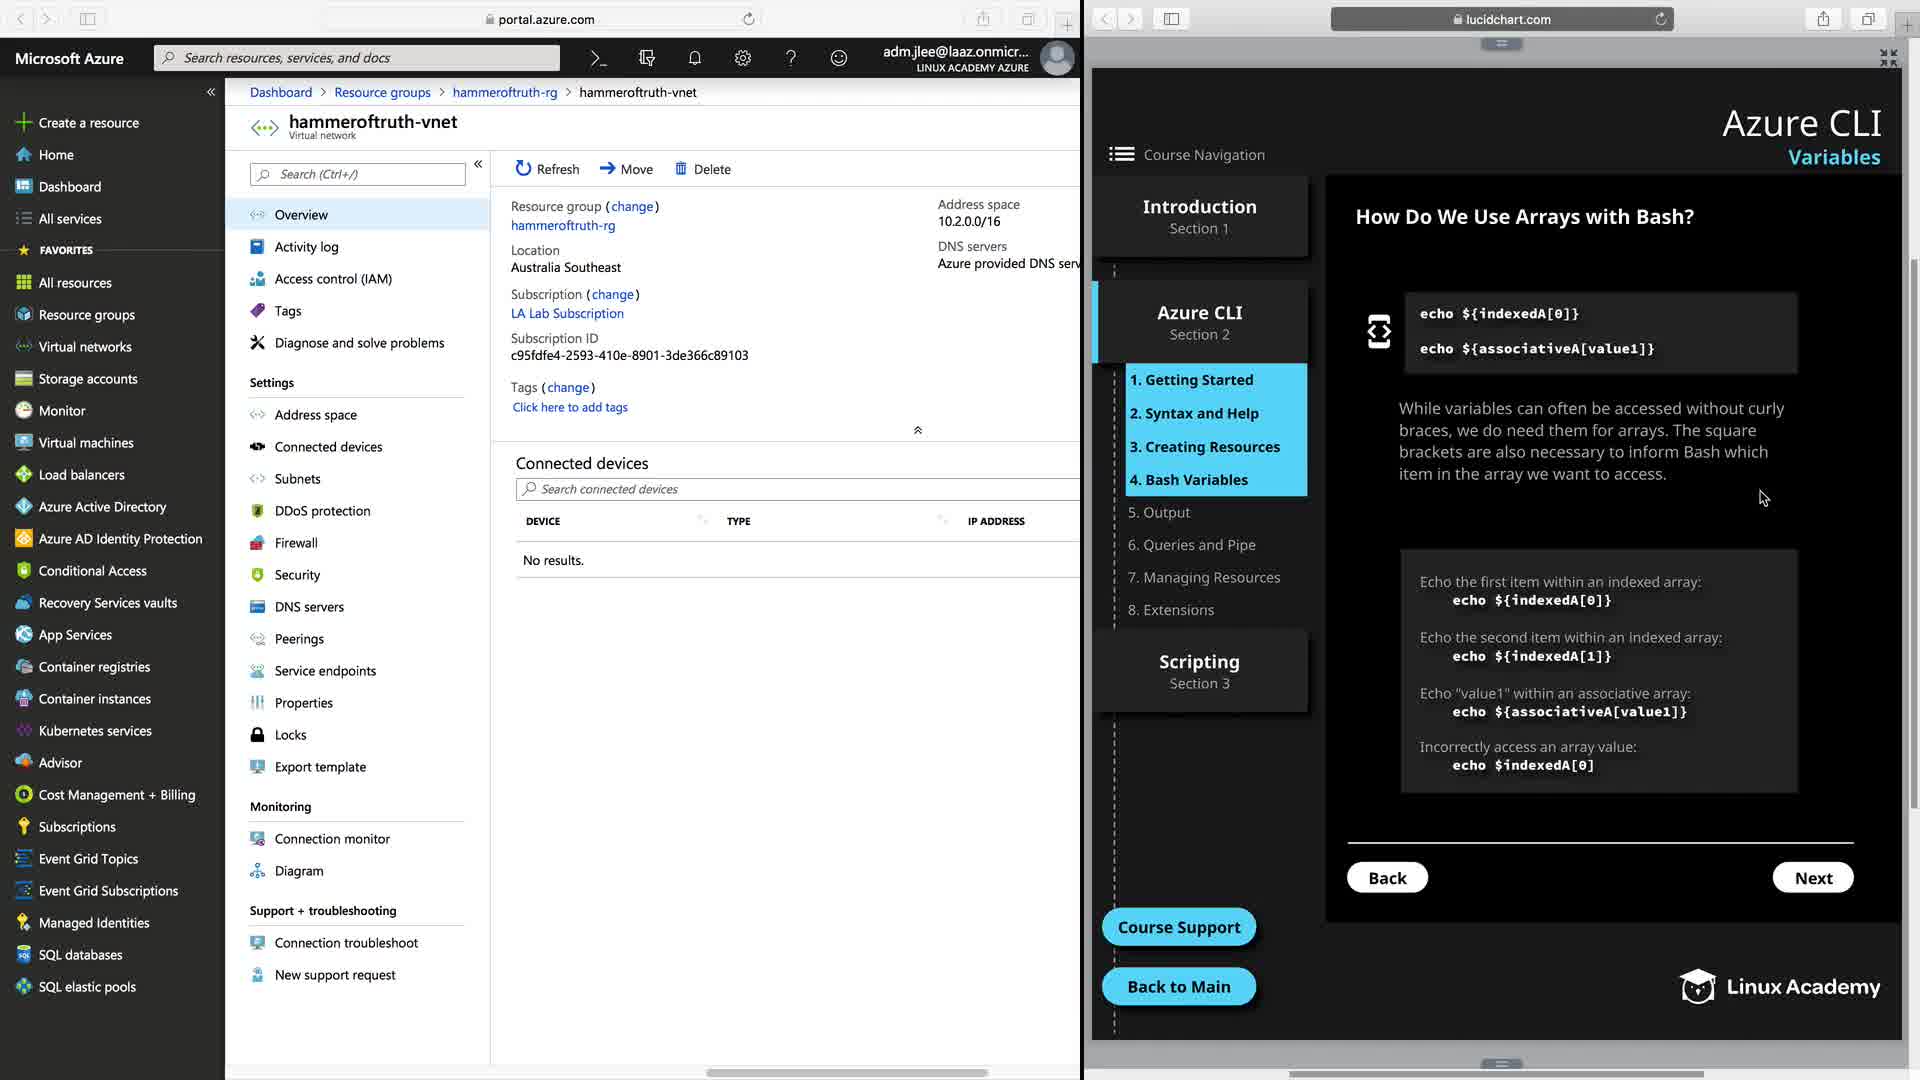This screenshot has height=1080, width=1920.
Task: Click the Delete trash icon
Action: coord(681,169)
